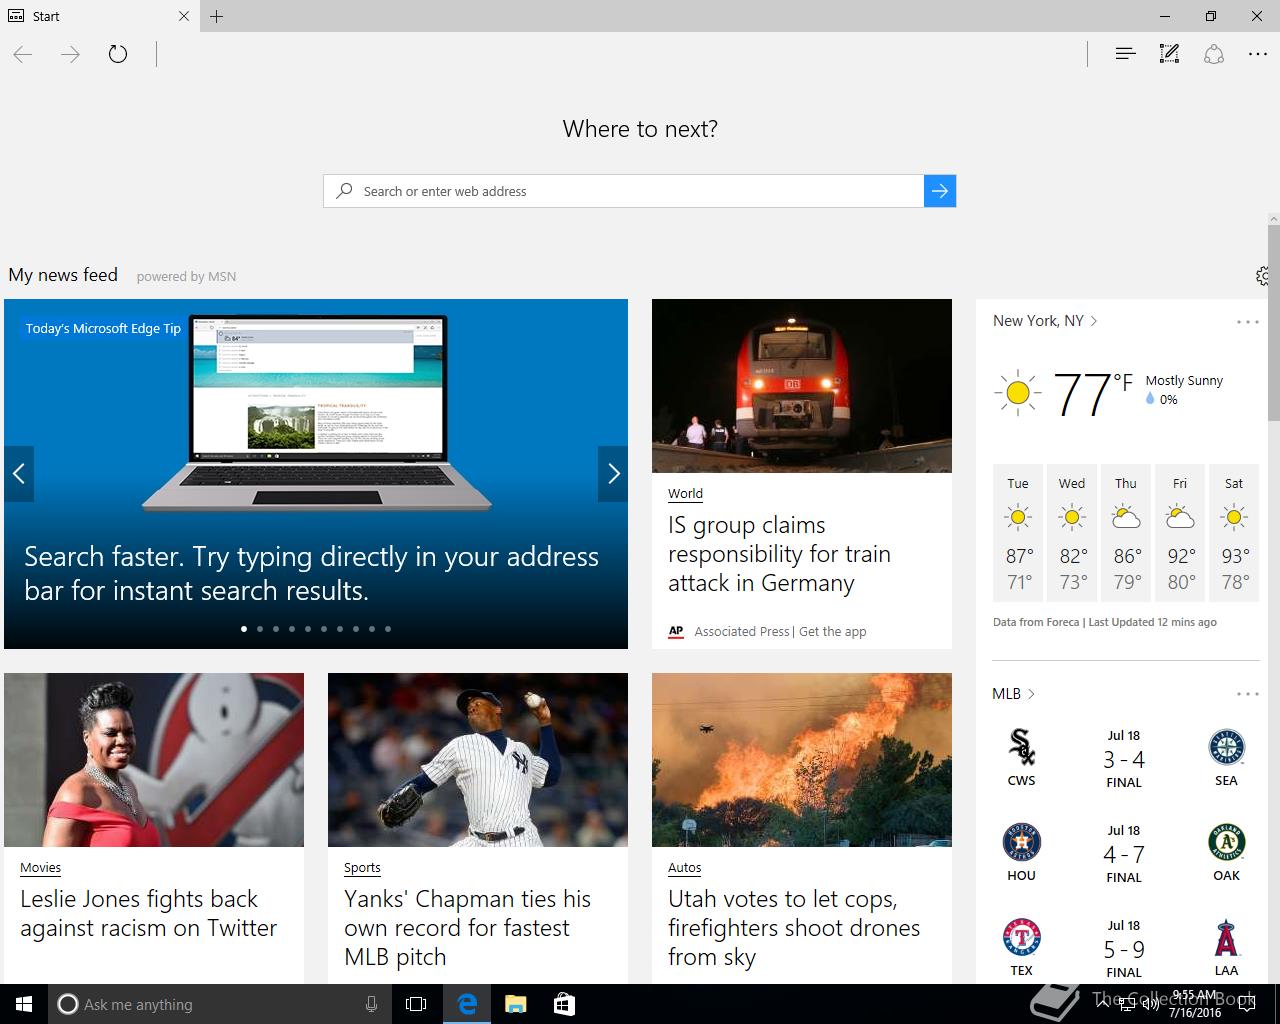This screenshot has width=1280, height=1024.
Task: Open the 4 - 7 FINAL game score
Action: pos(1124,855)
